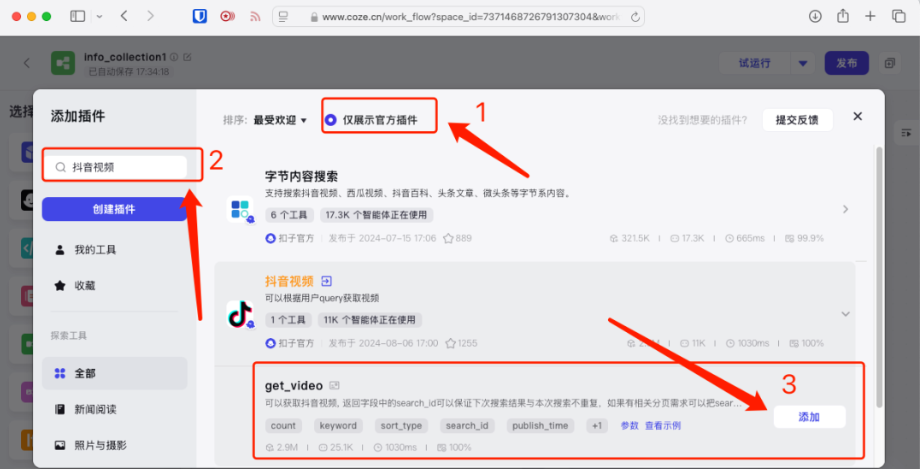Click the card icon next to get_video
This screenshot has height=469, width=920.
(334, 386)
